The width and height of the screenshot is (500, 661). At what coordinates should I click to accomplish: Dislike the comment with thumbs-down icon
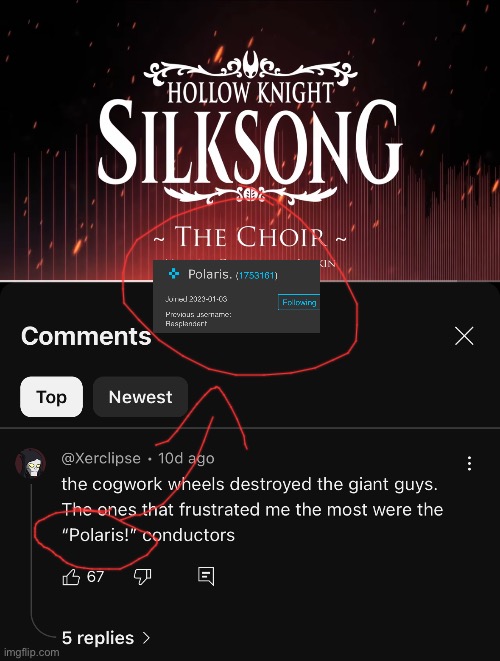pyautogui.click(x=142, y=576)
